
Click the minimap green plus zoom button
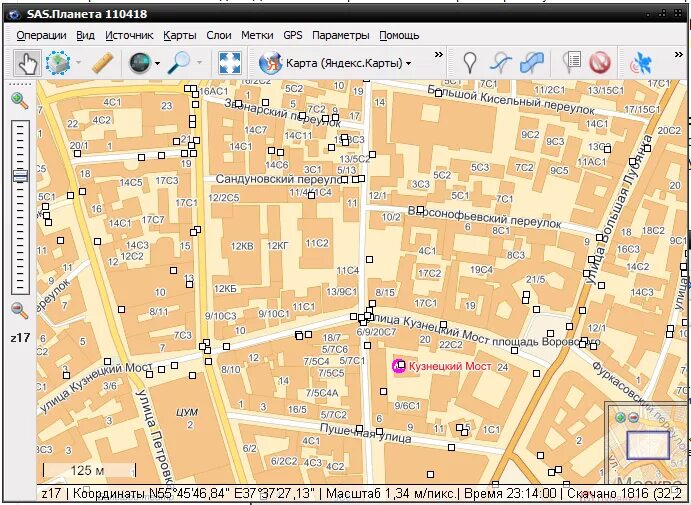[x=620, y=417]
